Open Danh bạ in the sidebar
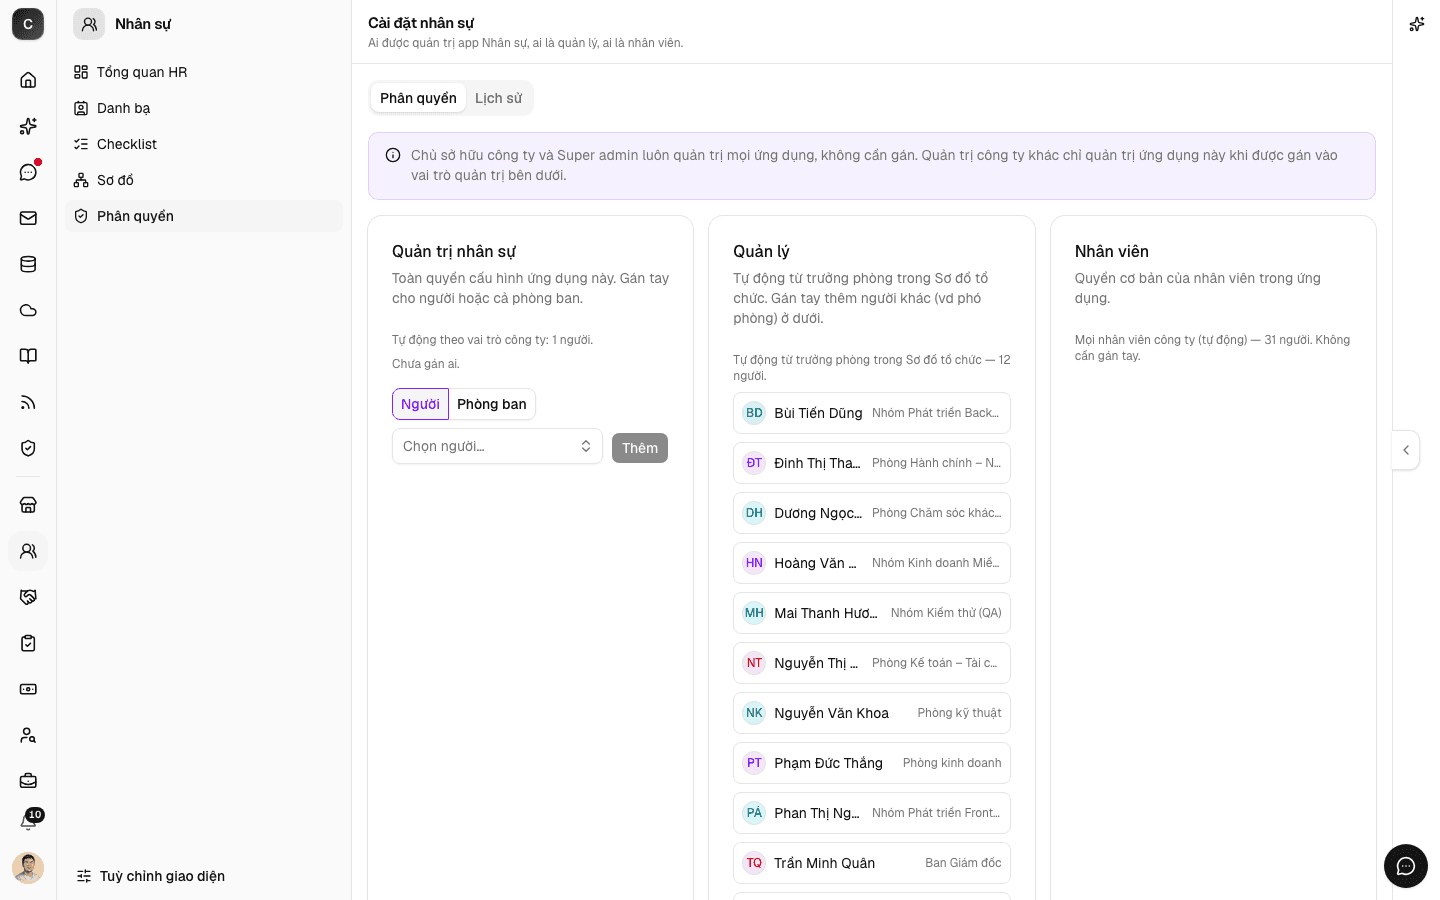The height and width of the screenshot is (900, 1440). tap(204, 108)
